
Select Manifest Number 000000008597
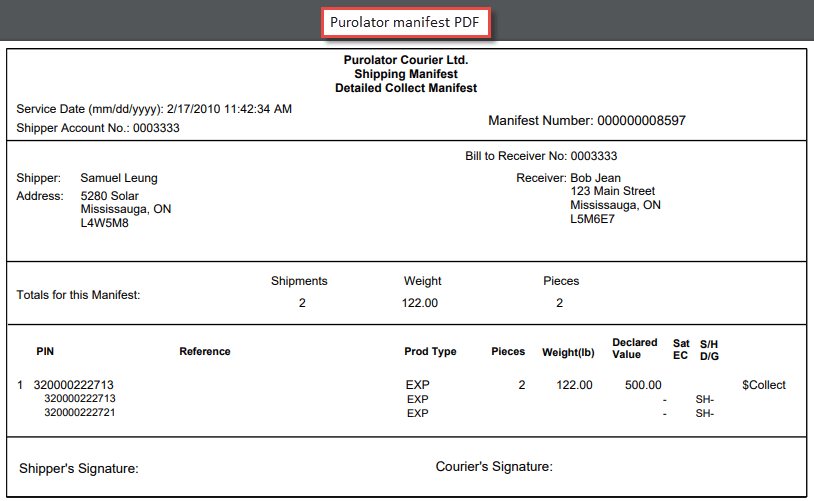point(587,120)
